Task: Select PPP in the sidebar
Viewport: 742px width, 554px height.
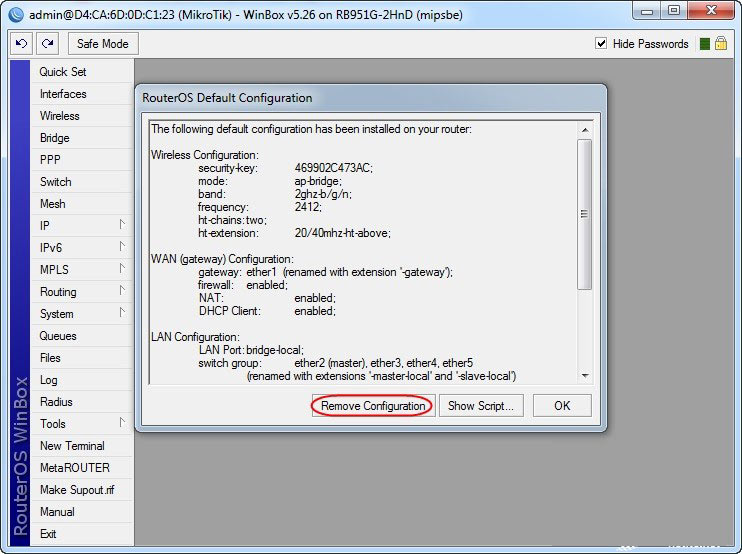Action: pos(82,160)
